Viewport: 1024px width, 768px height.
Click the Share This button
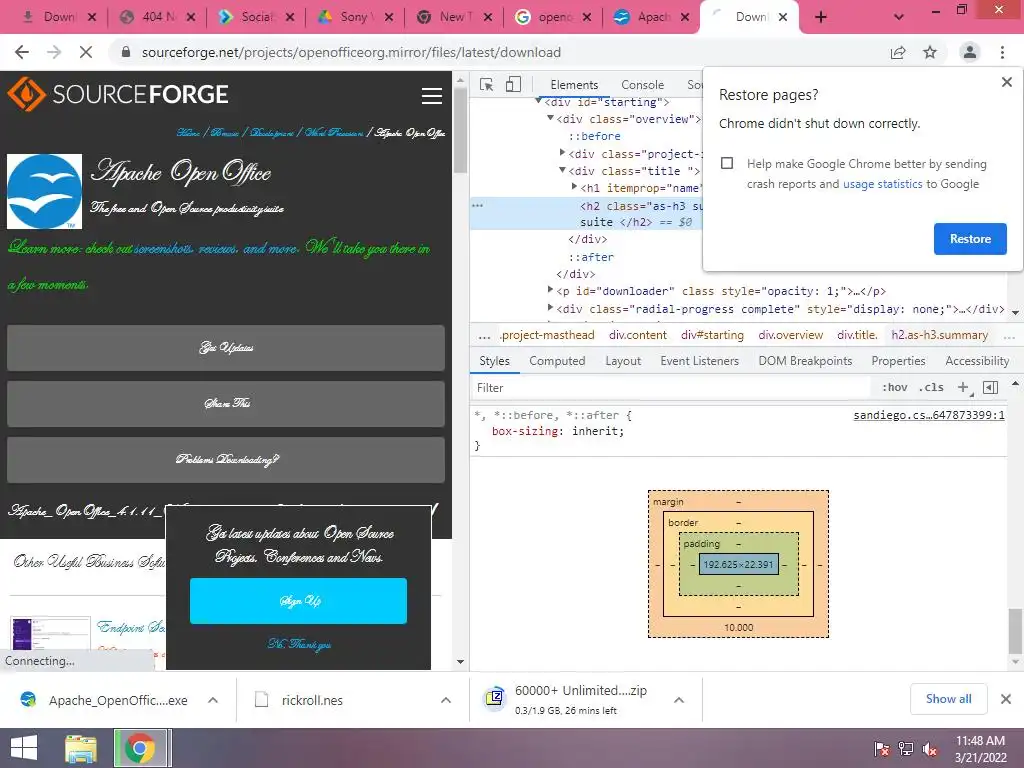click(x=226, y=404)
